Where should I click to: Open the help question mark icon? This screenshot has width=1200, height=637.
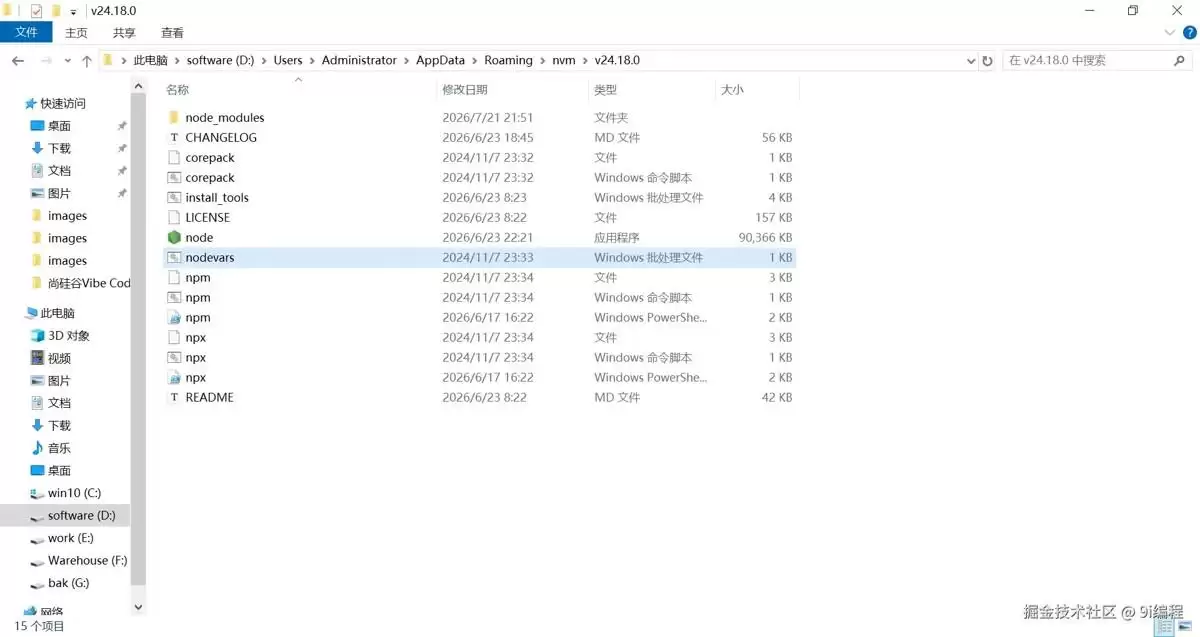(1190, 33)
